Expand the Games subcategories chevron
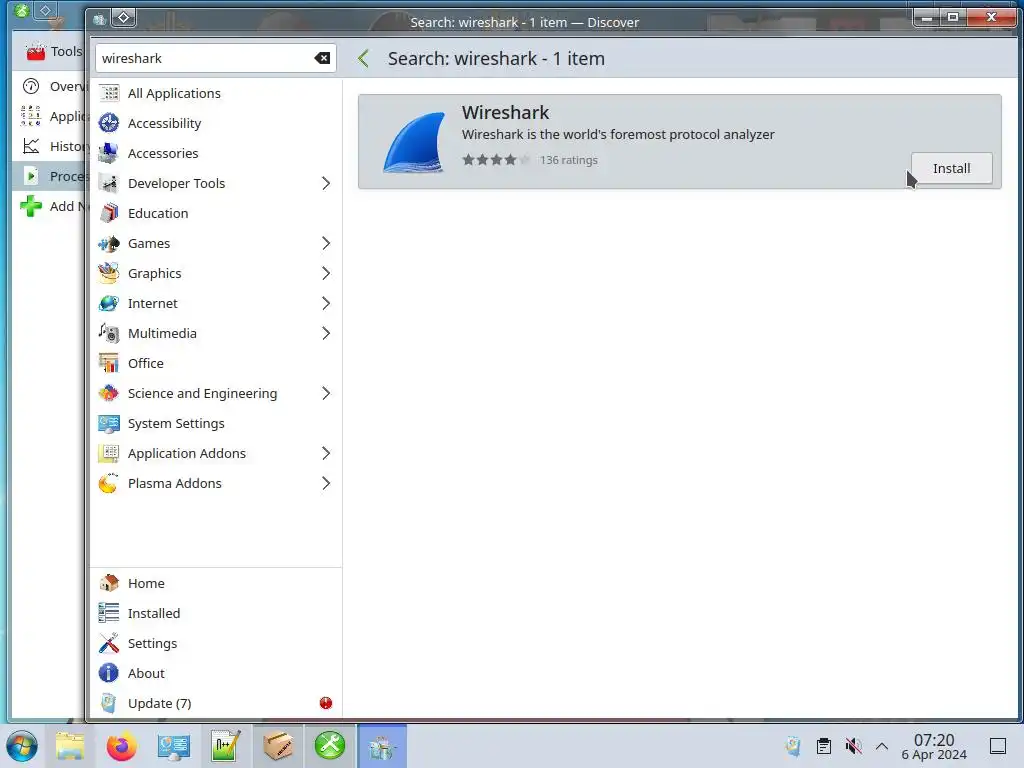This screenshot has width=1024, height=768. (x=326, y=244)
